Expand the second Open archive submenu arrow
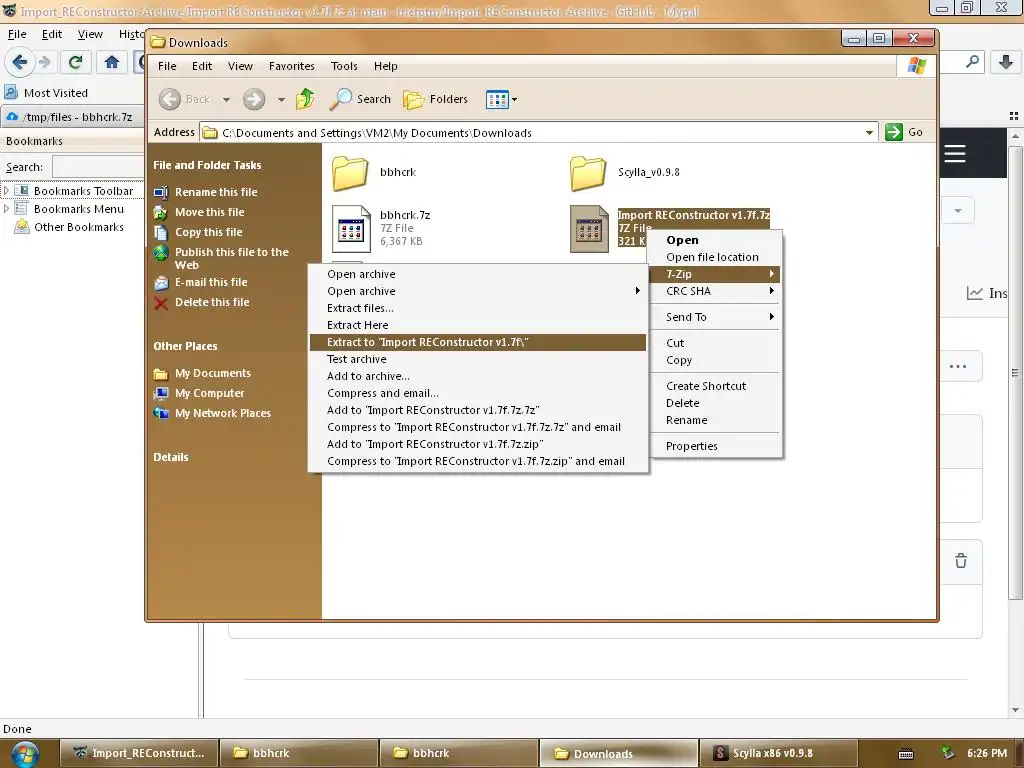Screen dimensions: 1024x768 point(637,291)
